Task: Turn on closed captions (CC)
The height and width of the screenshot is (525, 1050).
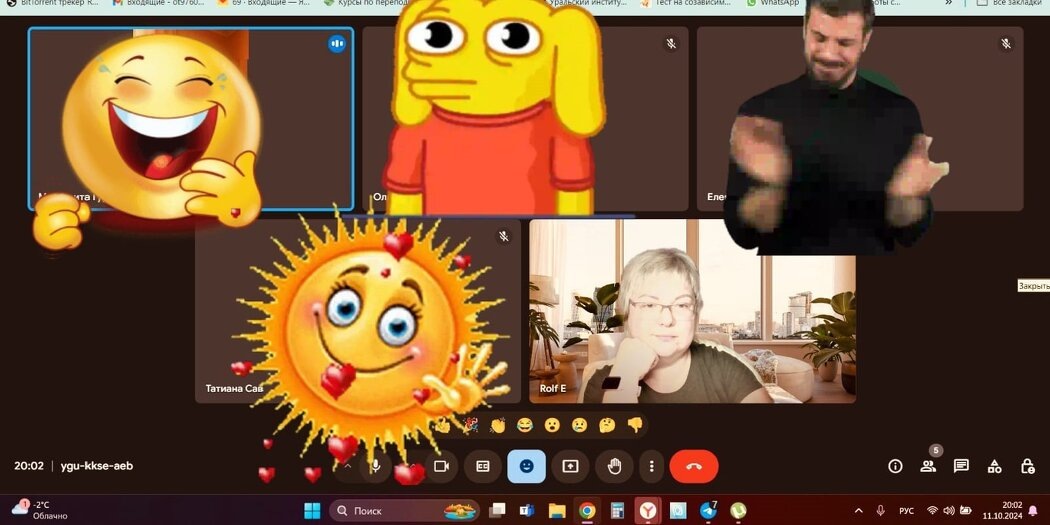Action: pyautogui.click(x=483, y=466)
